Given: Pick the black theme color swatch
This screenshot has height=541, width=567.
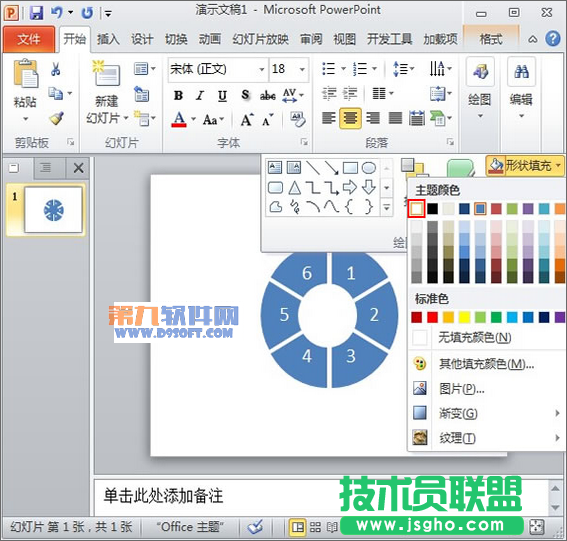Looking at the screenshot, I should 432,209.
